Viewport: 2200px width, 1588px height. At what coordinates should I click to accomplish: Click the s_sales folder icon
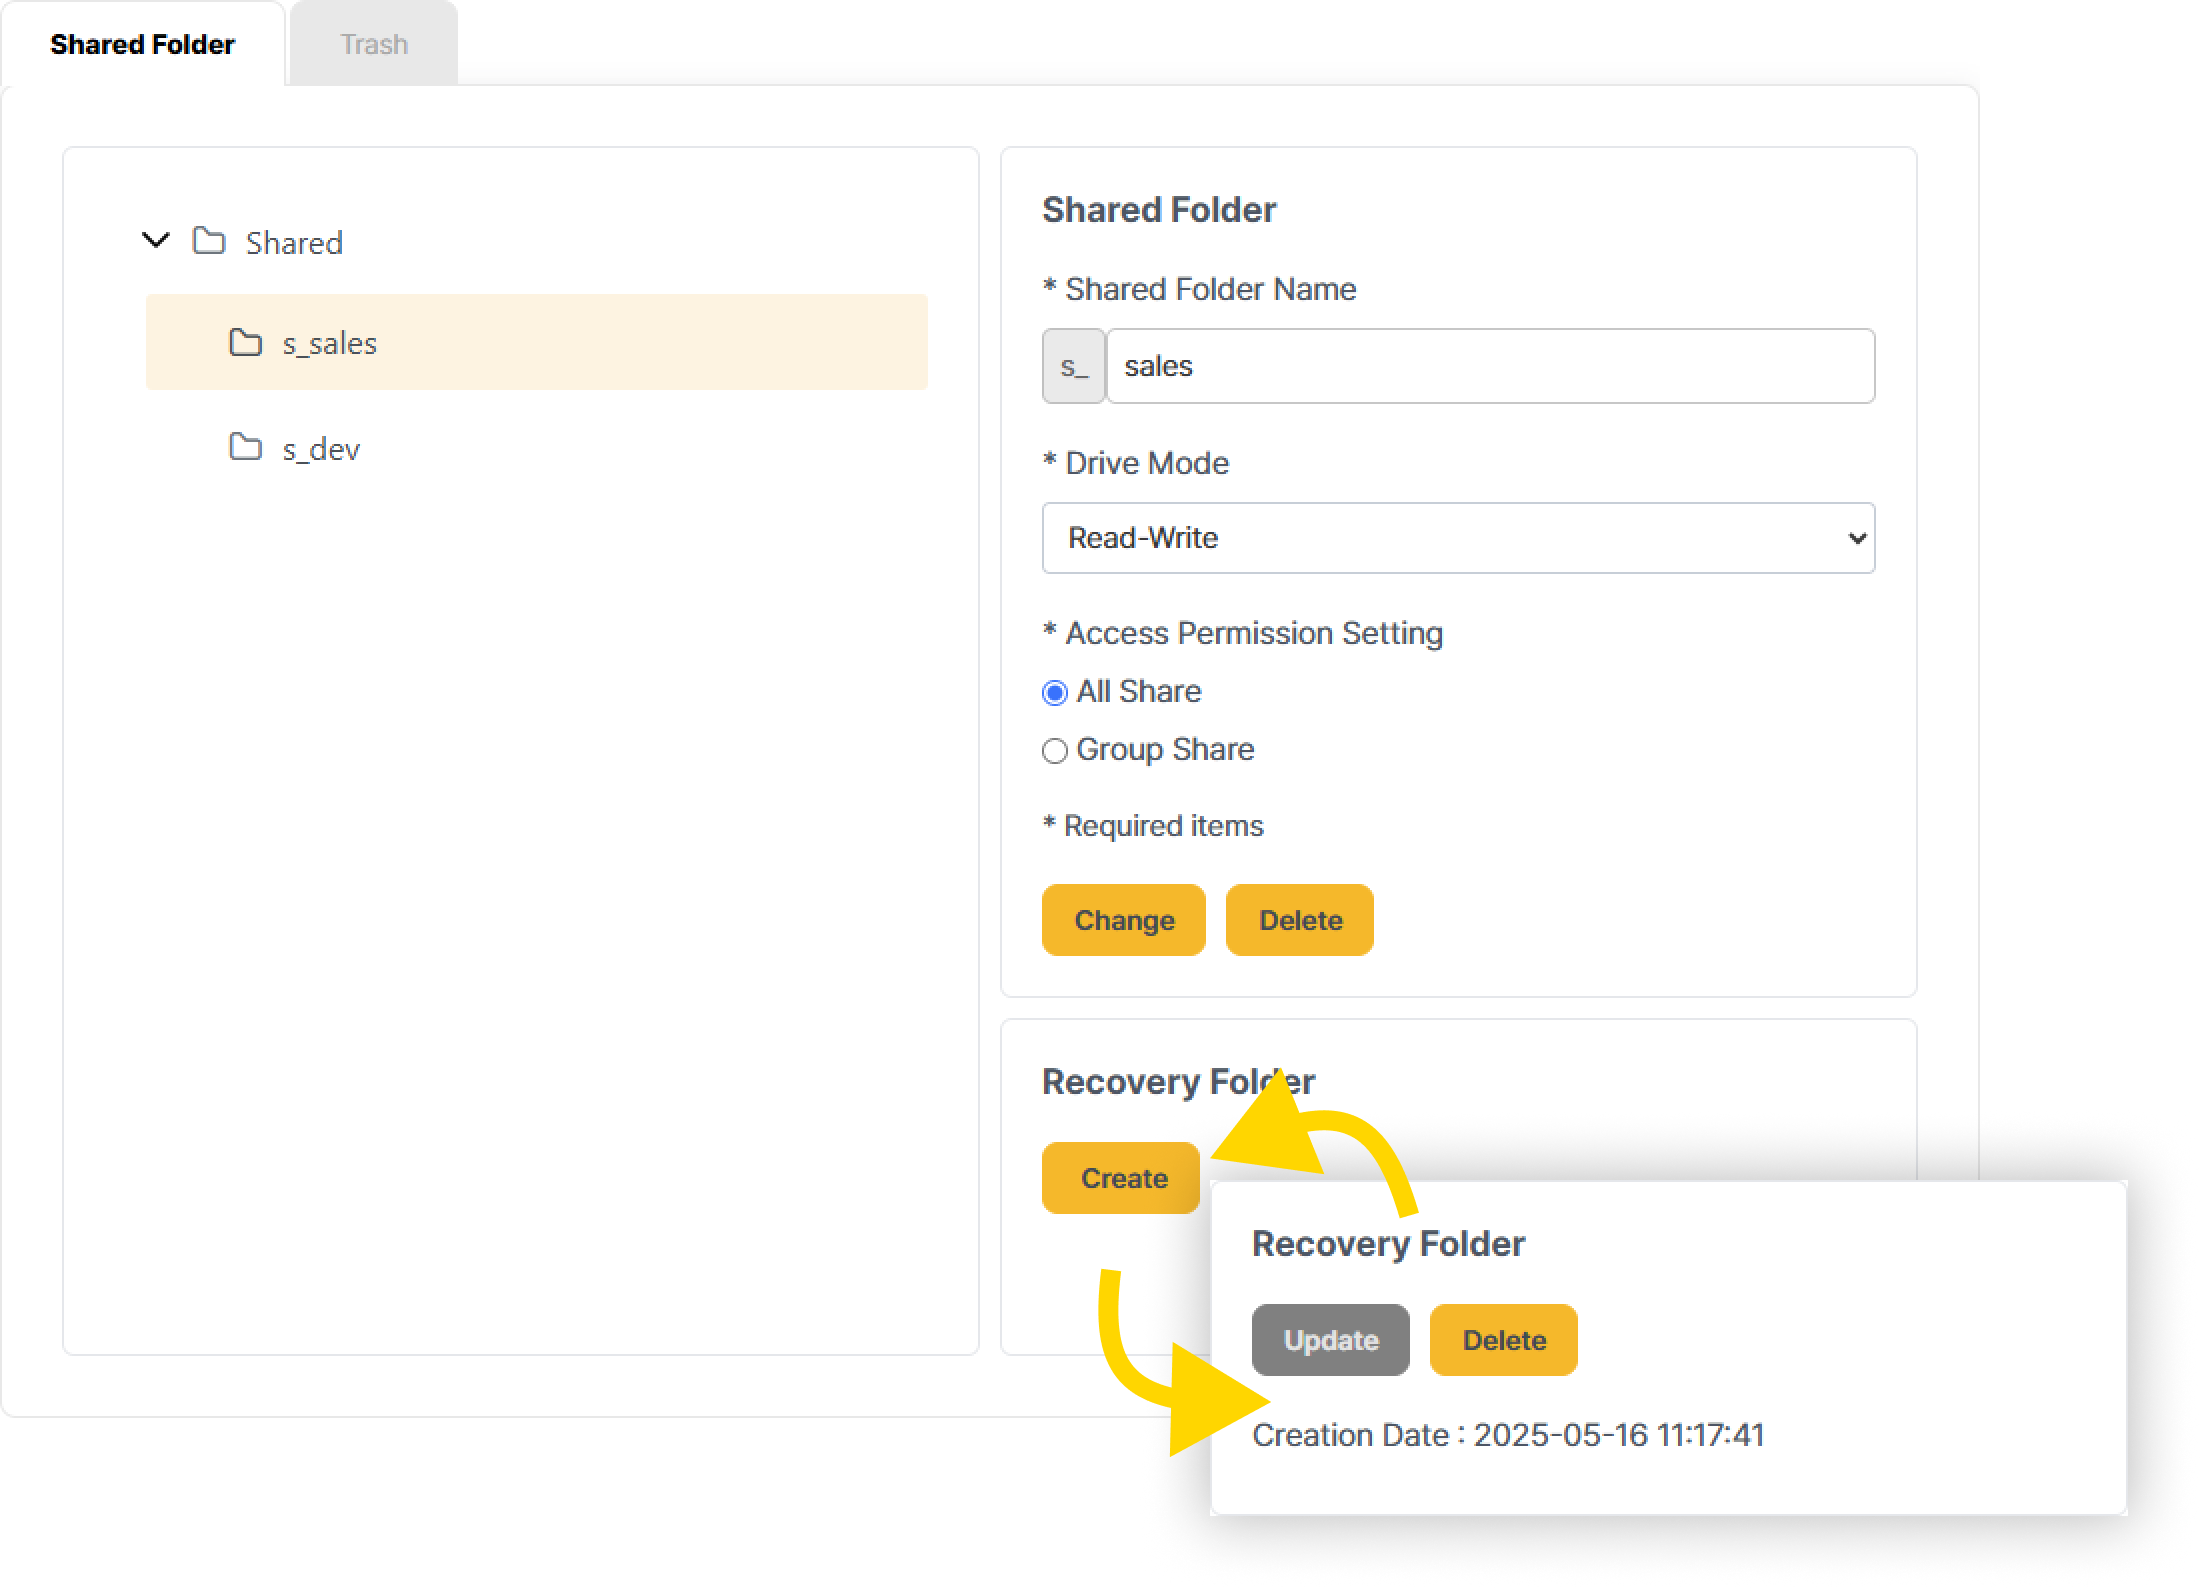245,342
